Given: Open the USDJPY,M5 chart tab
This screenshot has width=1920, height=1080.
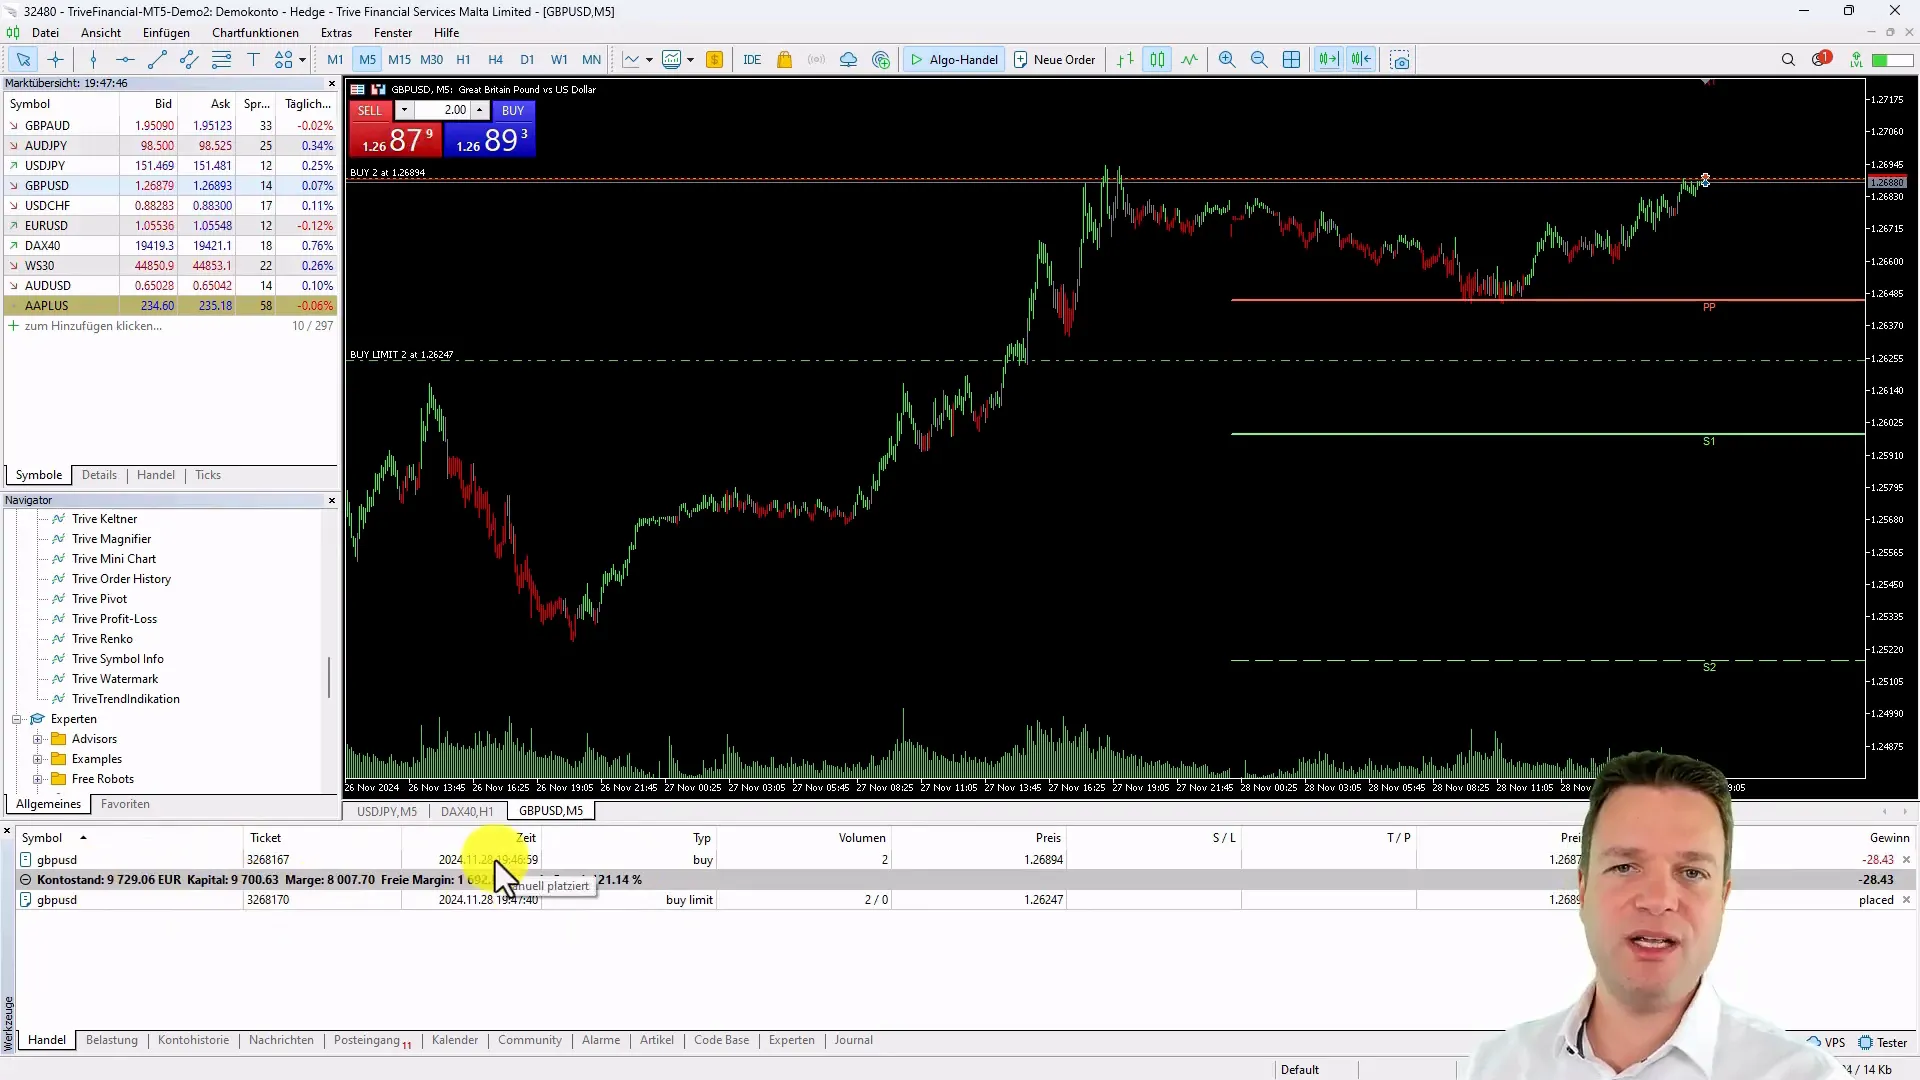Looking at the screenshot, I should point(387,811).
